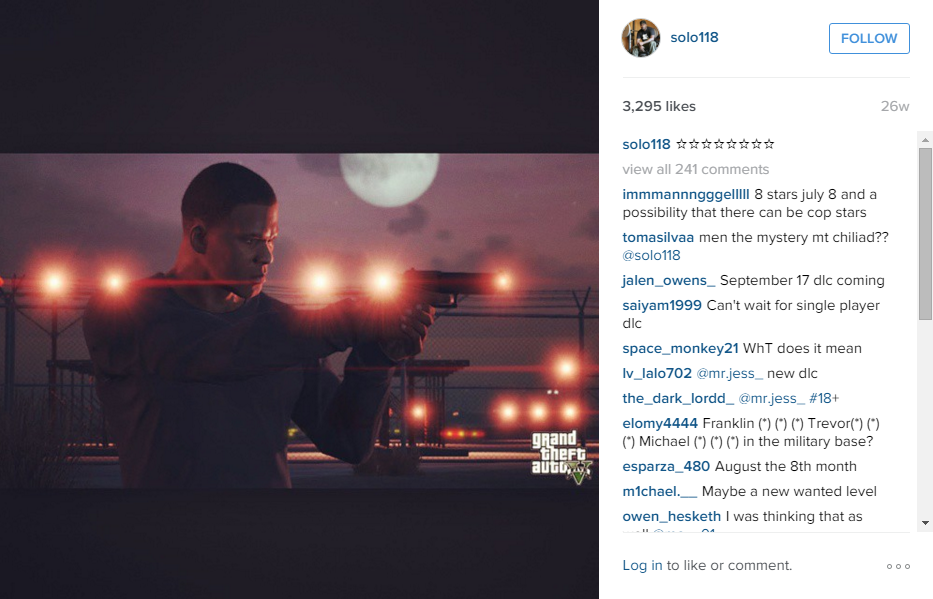Expand view all 241 comments

696,170
